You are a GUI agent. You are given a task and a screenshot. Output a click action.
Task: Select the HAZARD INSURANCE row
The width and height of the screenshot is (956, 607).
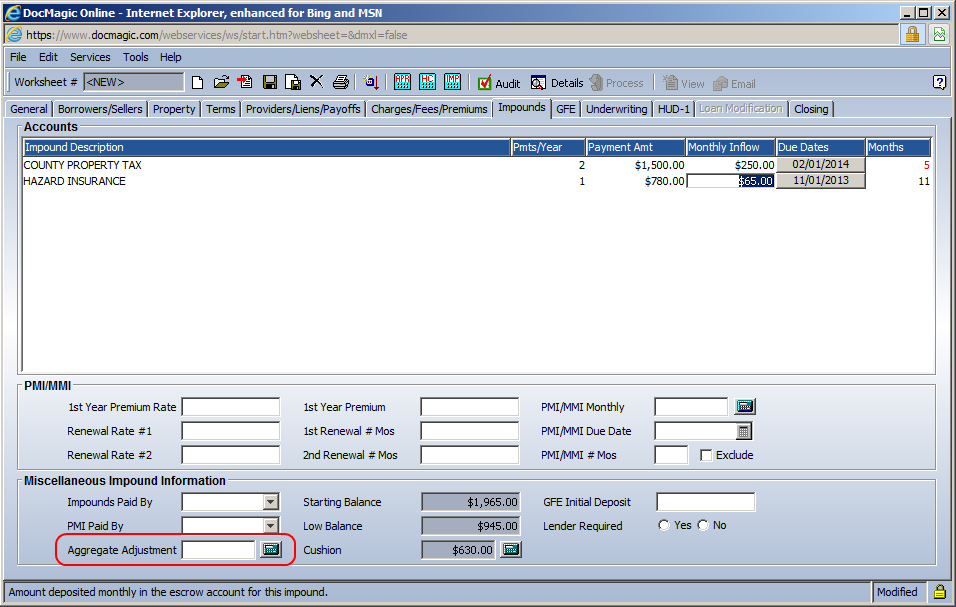coord(476,181)
